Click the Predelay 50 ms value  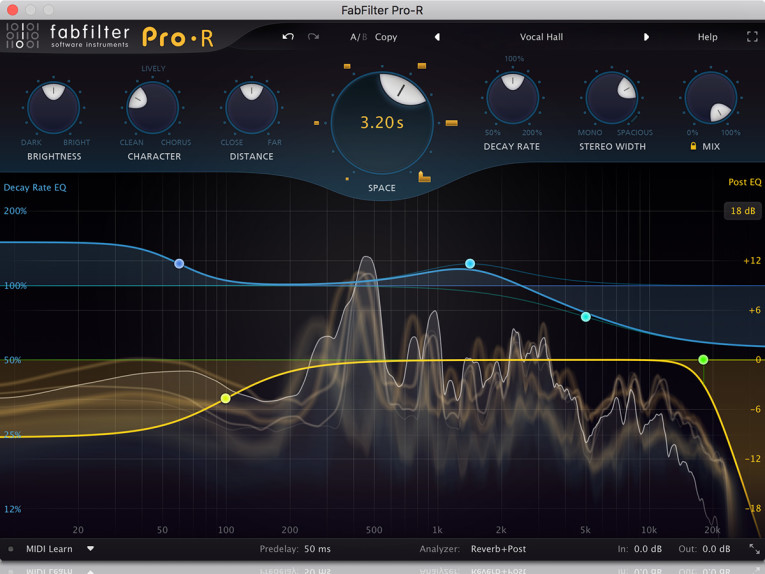(x=317, y=549)
